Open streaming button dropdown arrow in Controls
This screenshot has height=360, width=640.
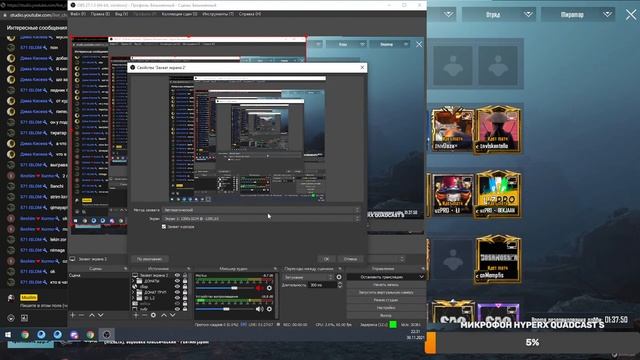click(x=421, y=277)
